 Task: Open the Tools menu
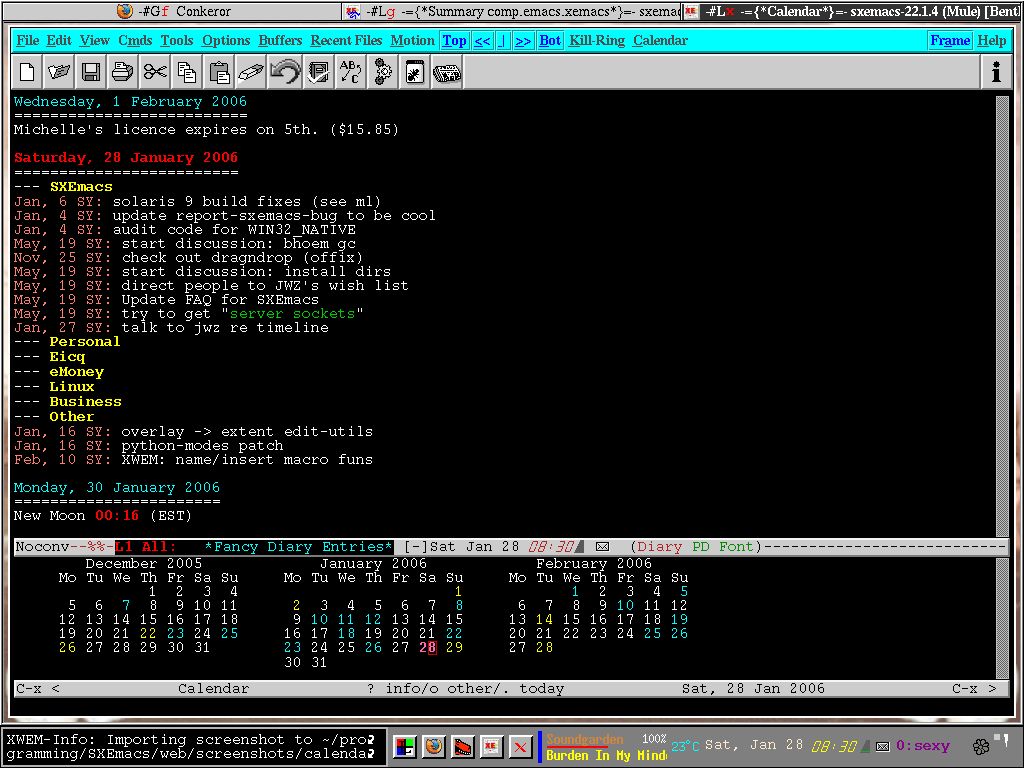click(x=177, y=40)
